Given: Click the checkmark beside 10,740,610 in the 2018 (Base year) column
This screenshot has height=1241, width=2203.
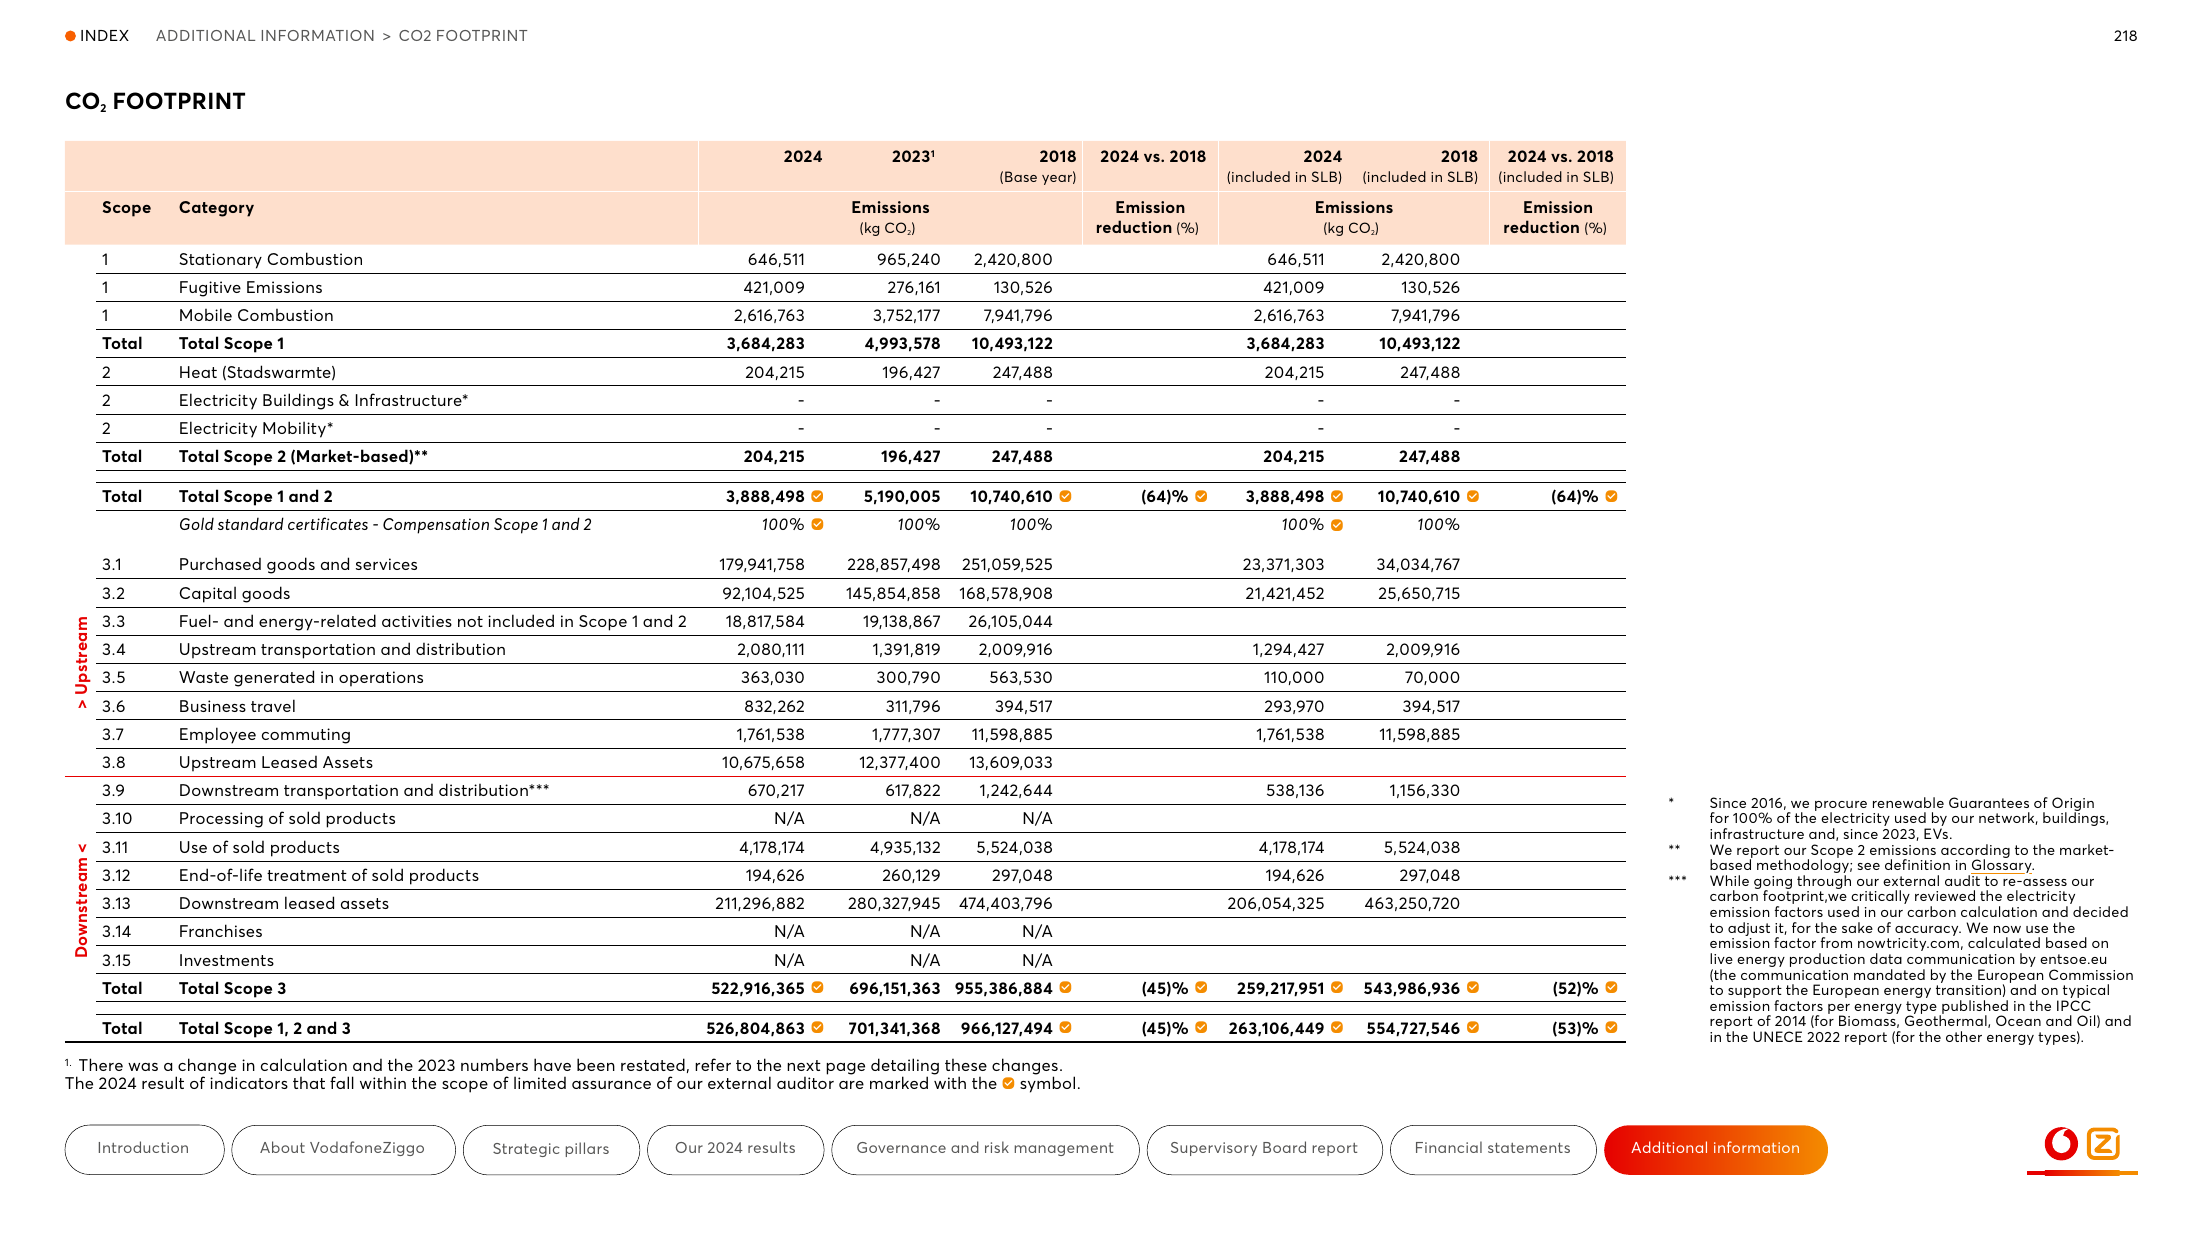Looking at the screenshot, I should click(1065, 497).
